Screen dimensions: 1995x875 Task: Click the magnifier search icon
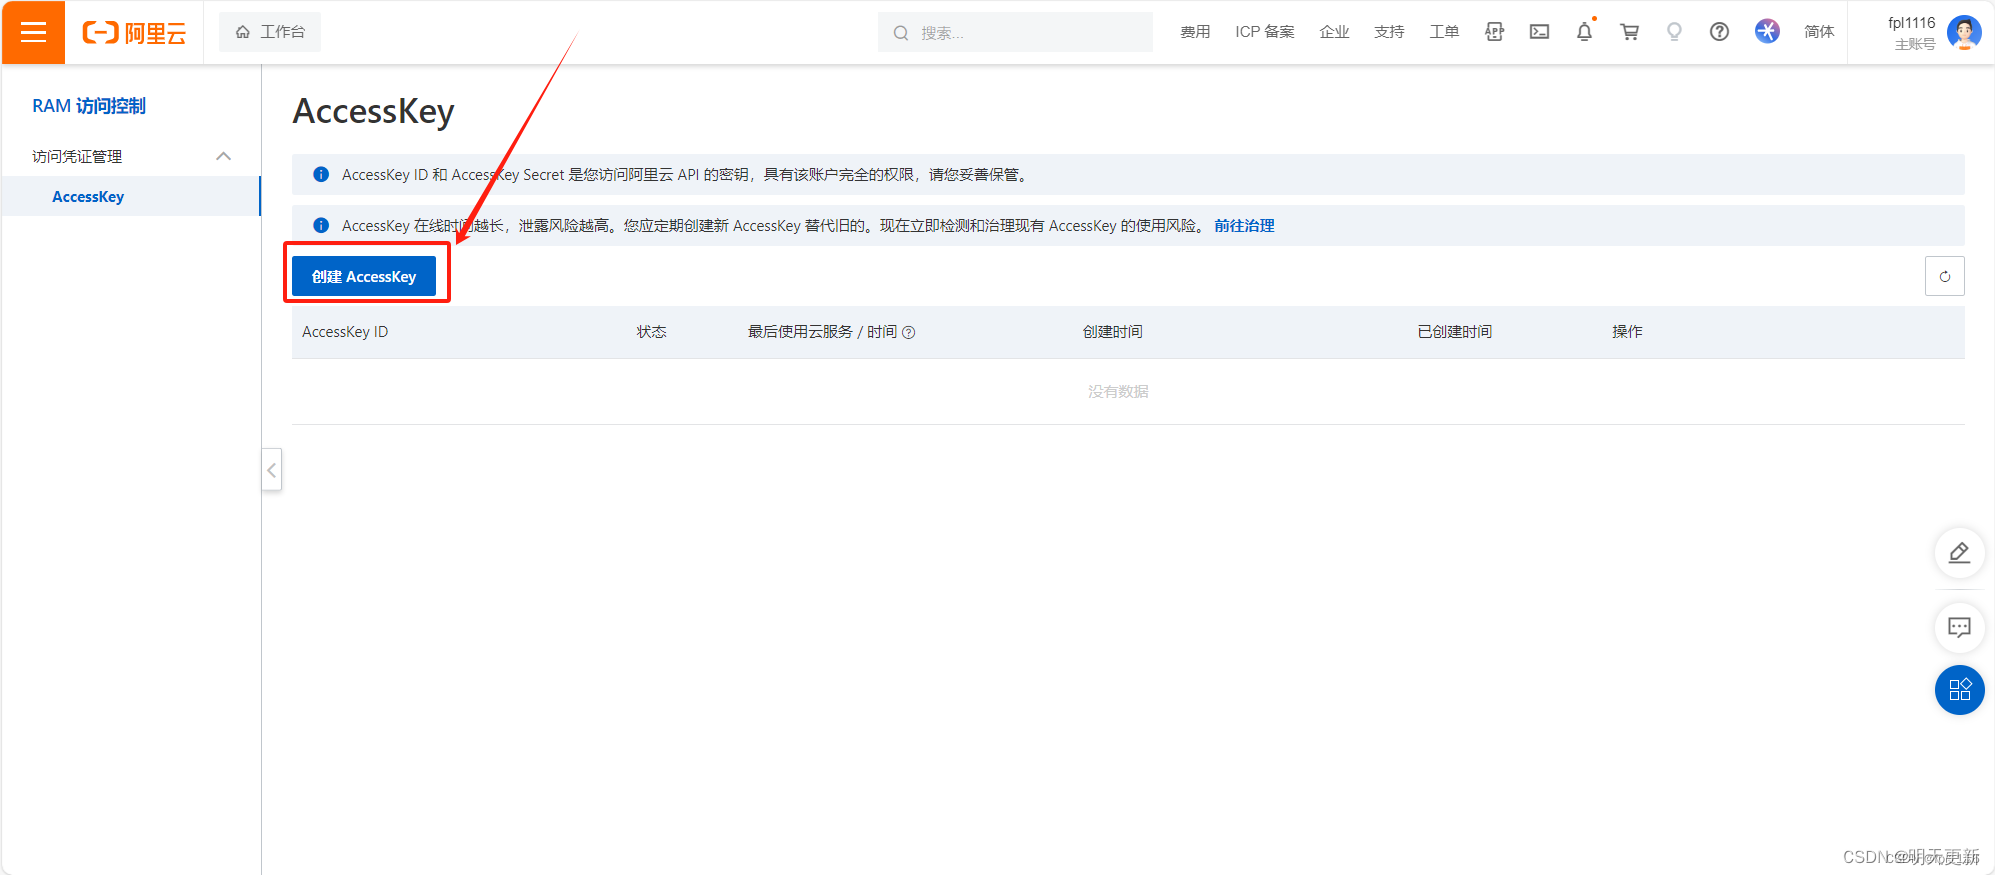tap(901, 33)
